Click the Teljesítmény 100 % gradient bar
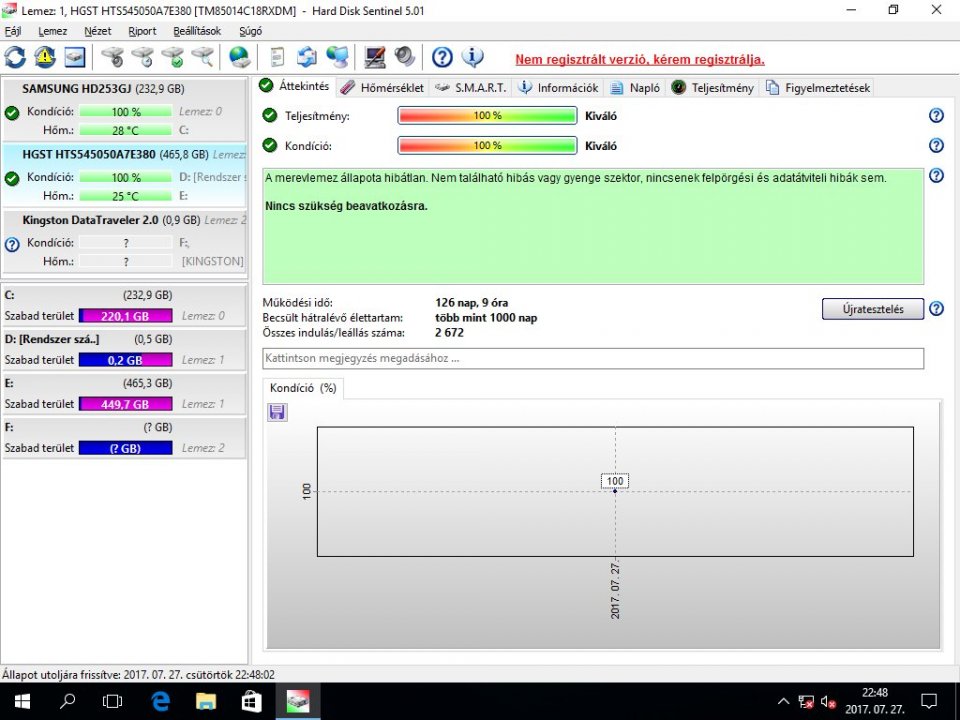The width and height of the screenshot is (960, 720). click(487, 115)
